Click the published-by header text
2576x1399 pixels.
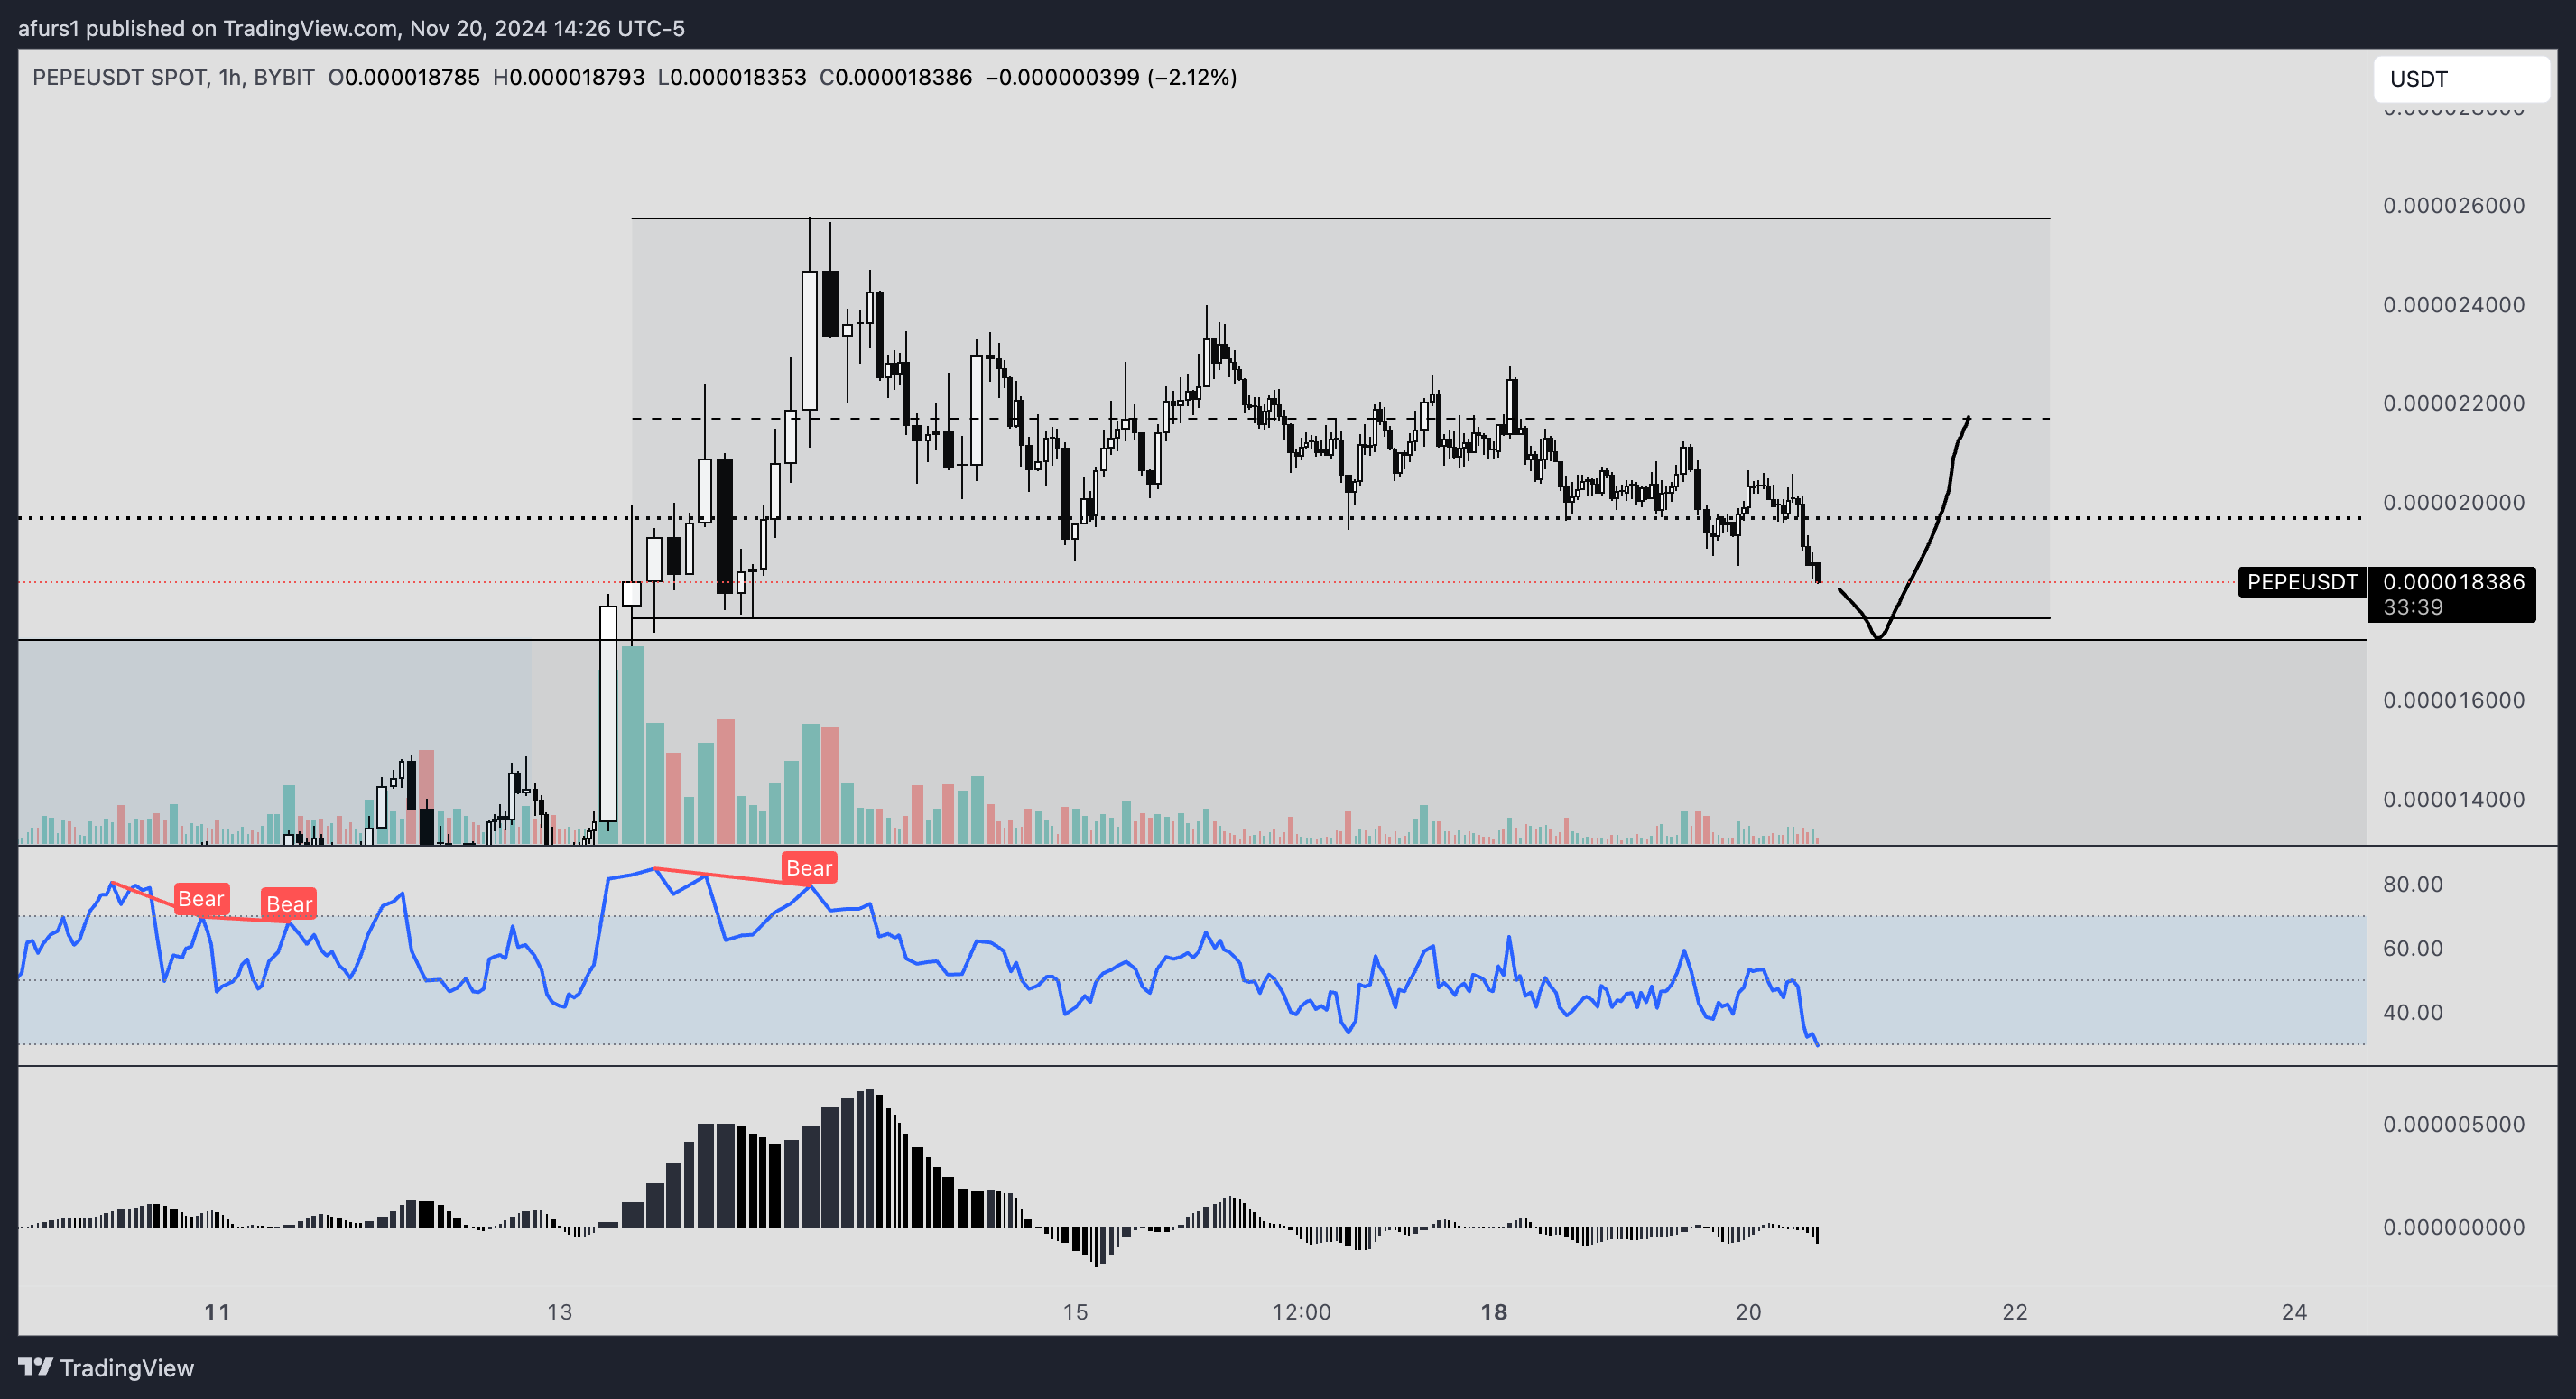pos(352,28)
